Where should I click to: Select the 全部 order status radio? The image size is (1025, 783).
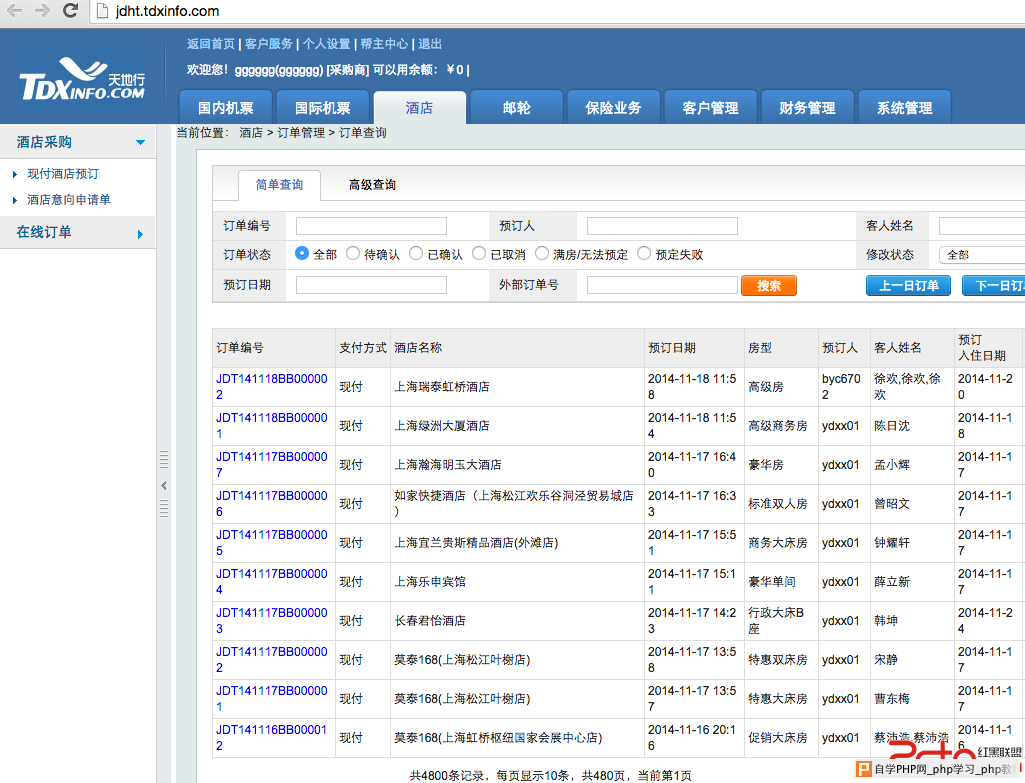(301, 253)
